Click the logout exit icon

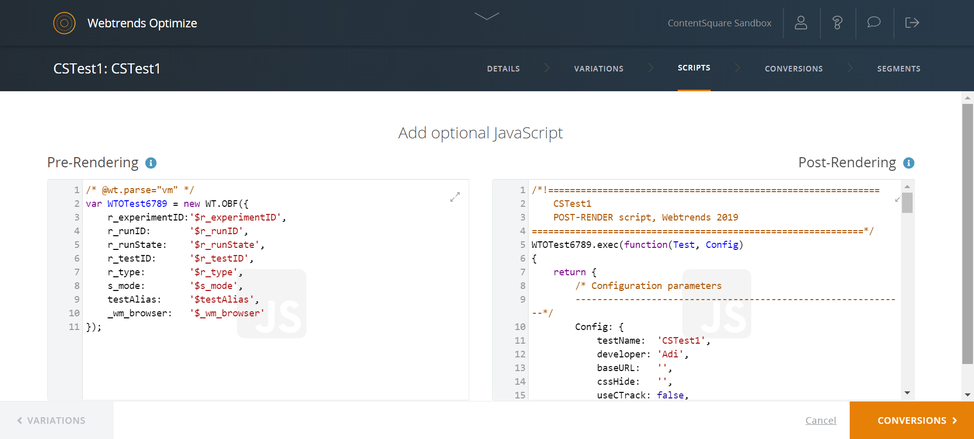(x=912, y=23)
